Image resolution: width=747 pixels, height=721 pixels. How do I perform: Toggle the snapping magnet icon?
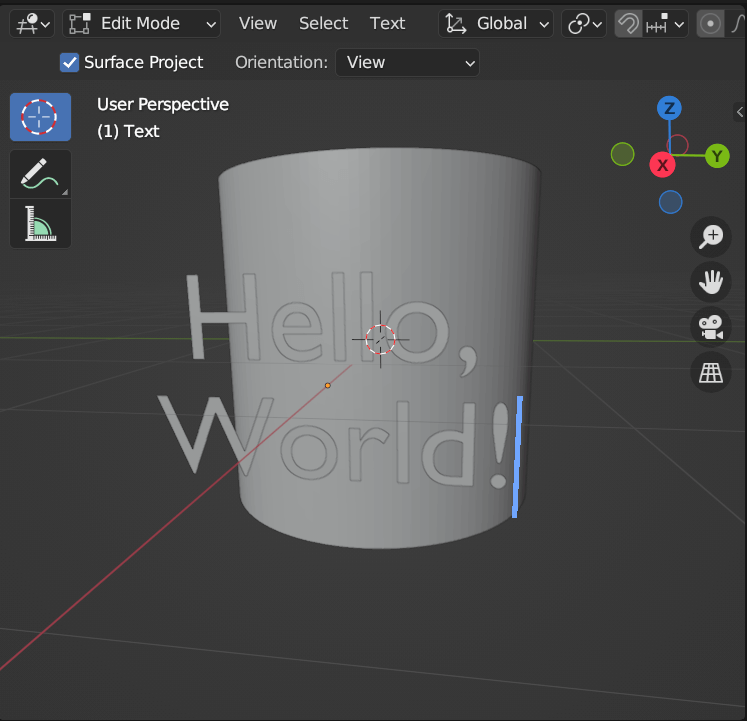coord(628,23)
